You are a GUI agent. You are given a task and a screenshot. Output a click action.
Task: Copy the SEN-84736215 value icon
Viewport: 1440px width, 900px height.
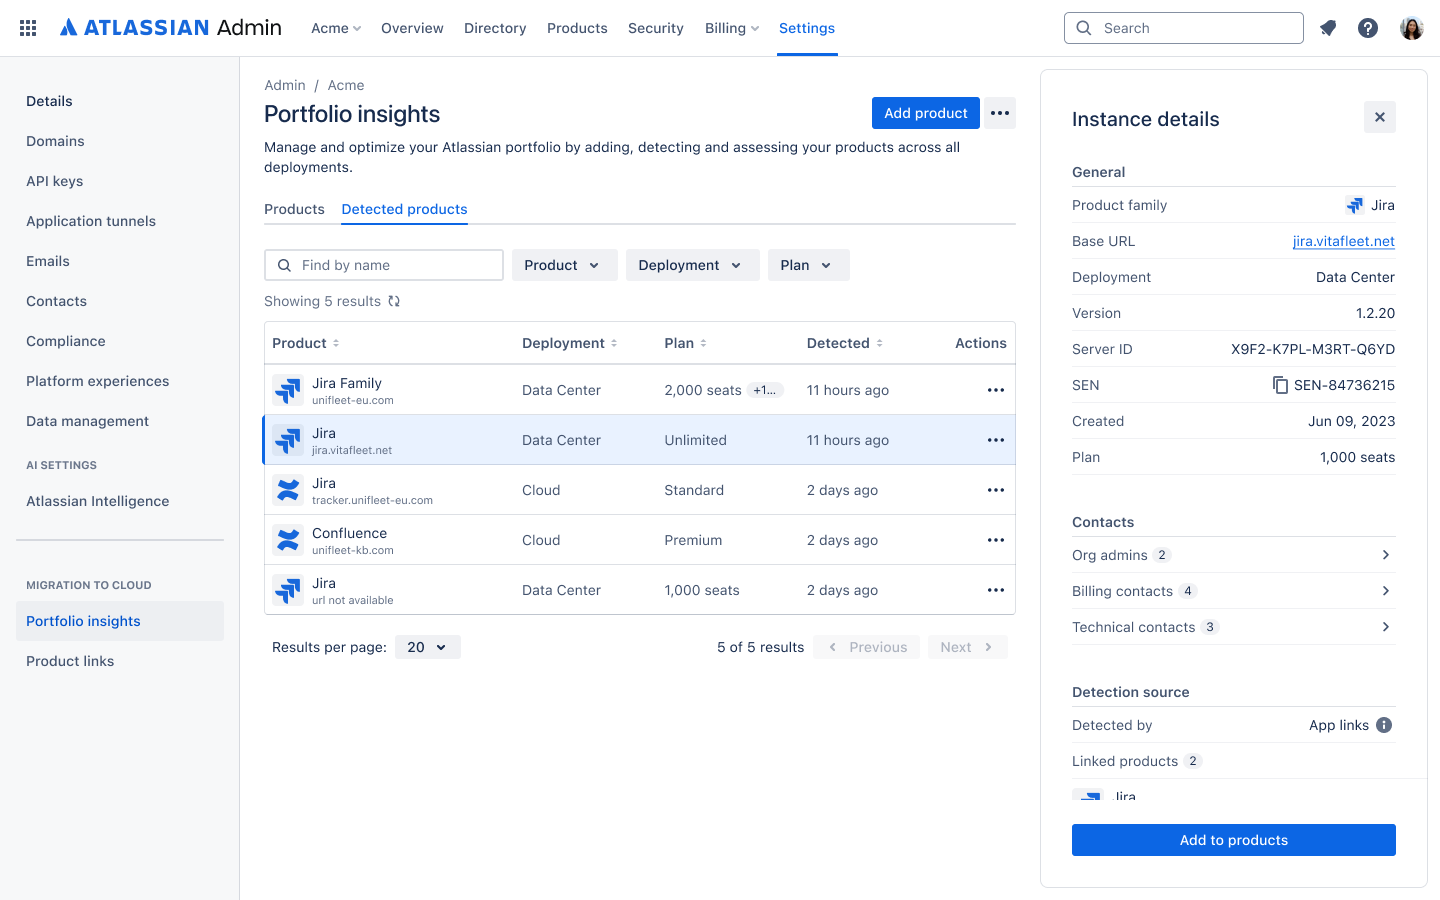(1280, 385)
